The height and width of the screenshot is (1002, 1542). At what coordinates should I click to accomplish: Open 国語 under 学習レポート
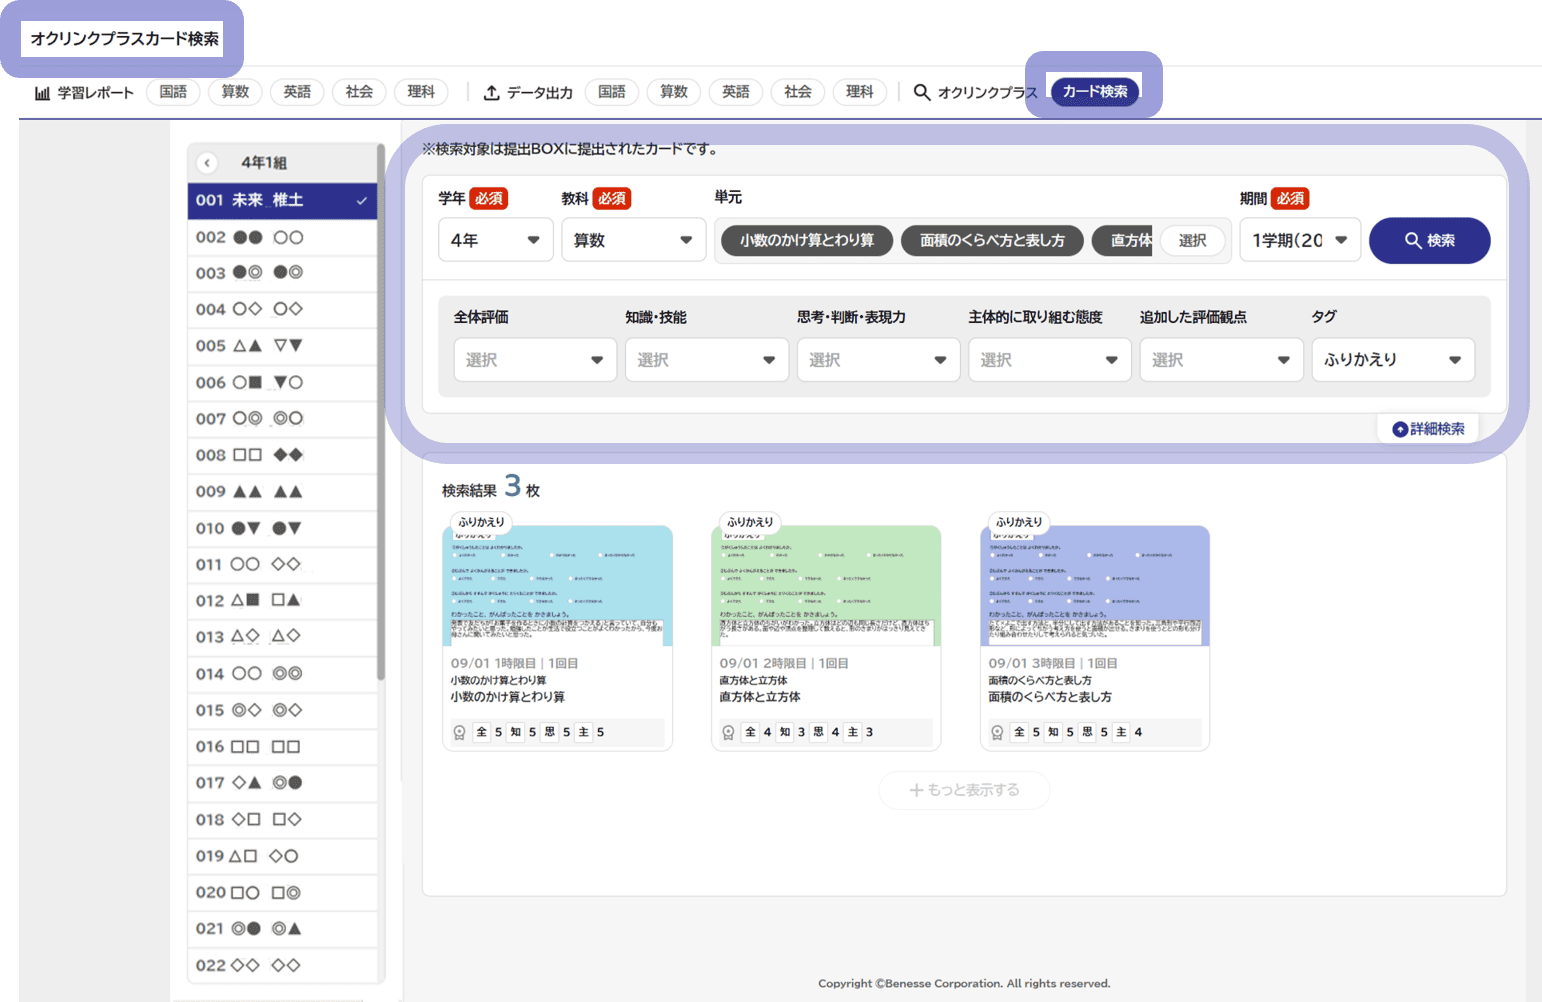pos(173,92)
